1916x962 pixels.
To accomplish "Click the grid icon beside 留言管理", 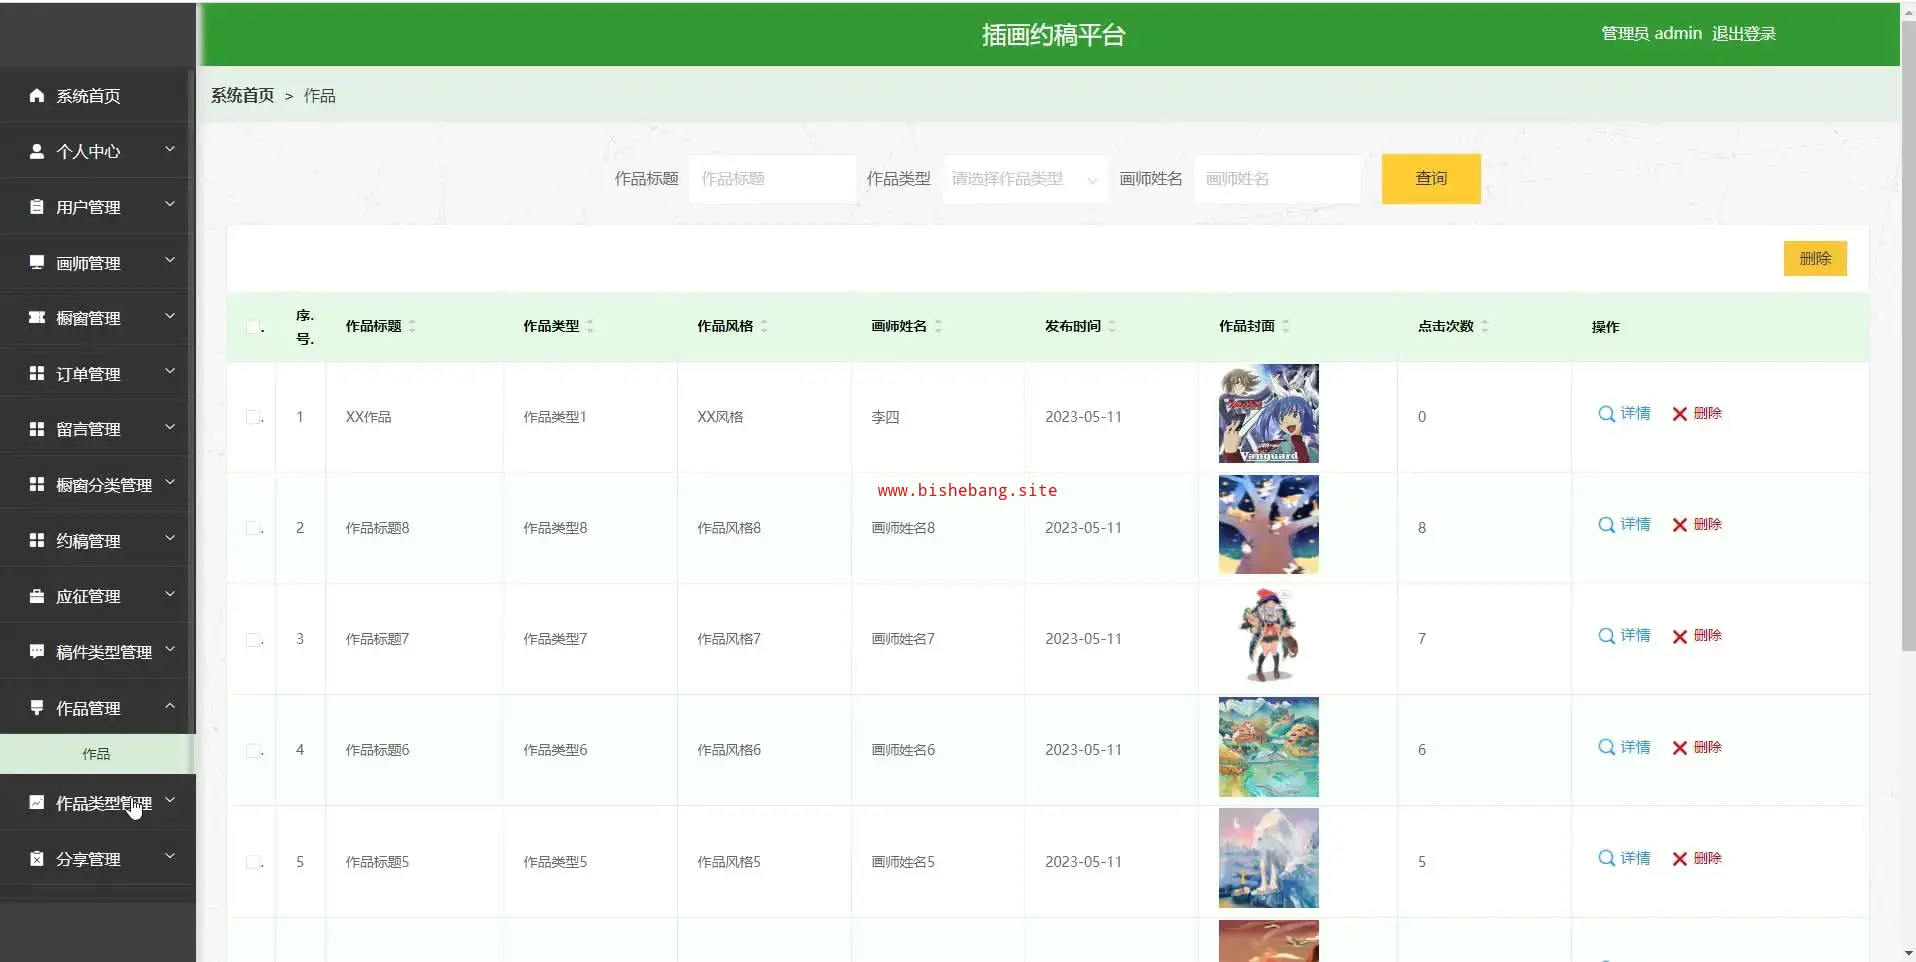I will (x=37, y=429).
